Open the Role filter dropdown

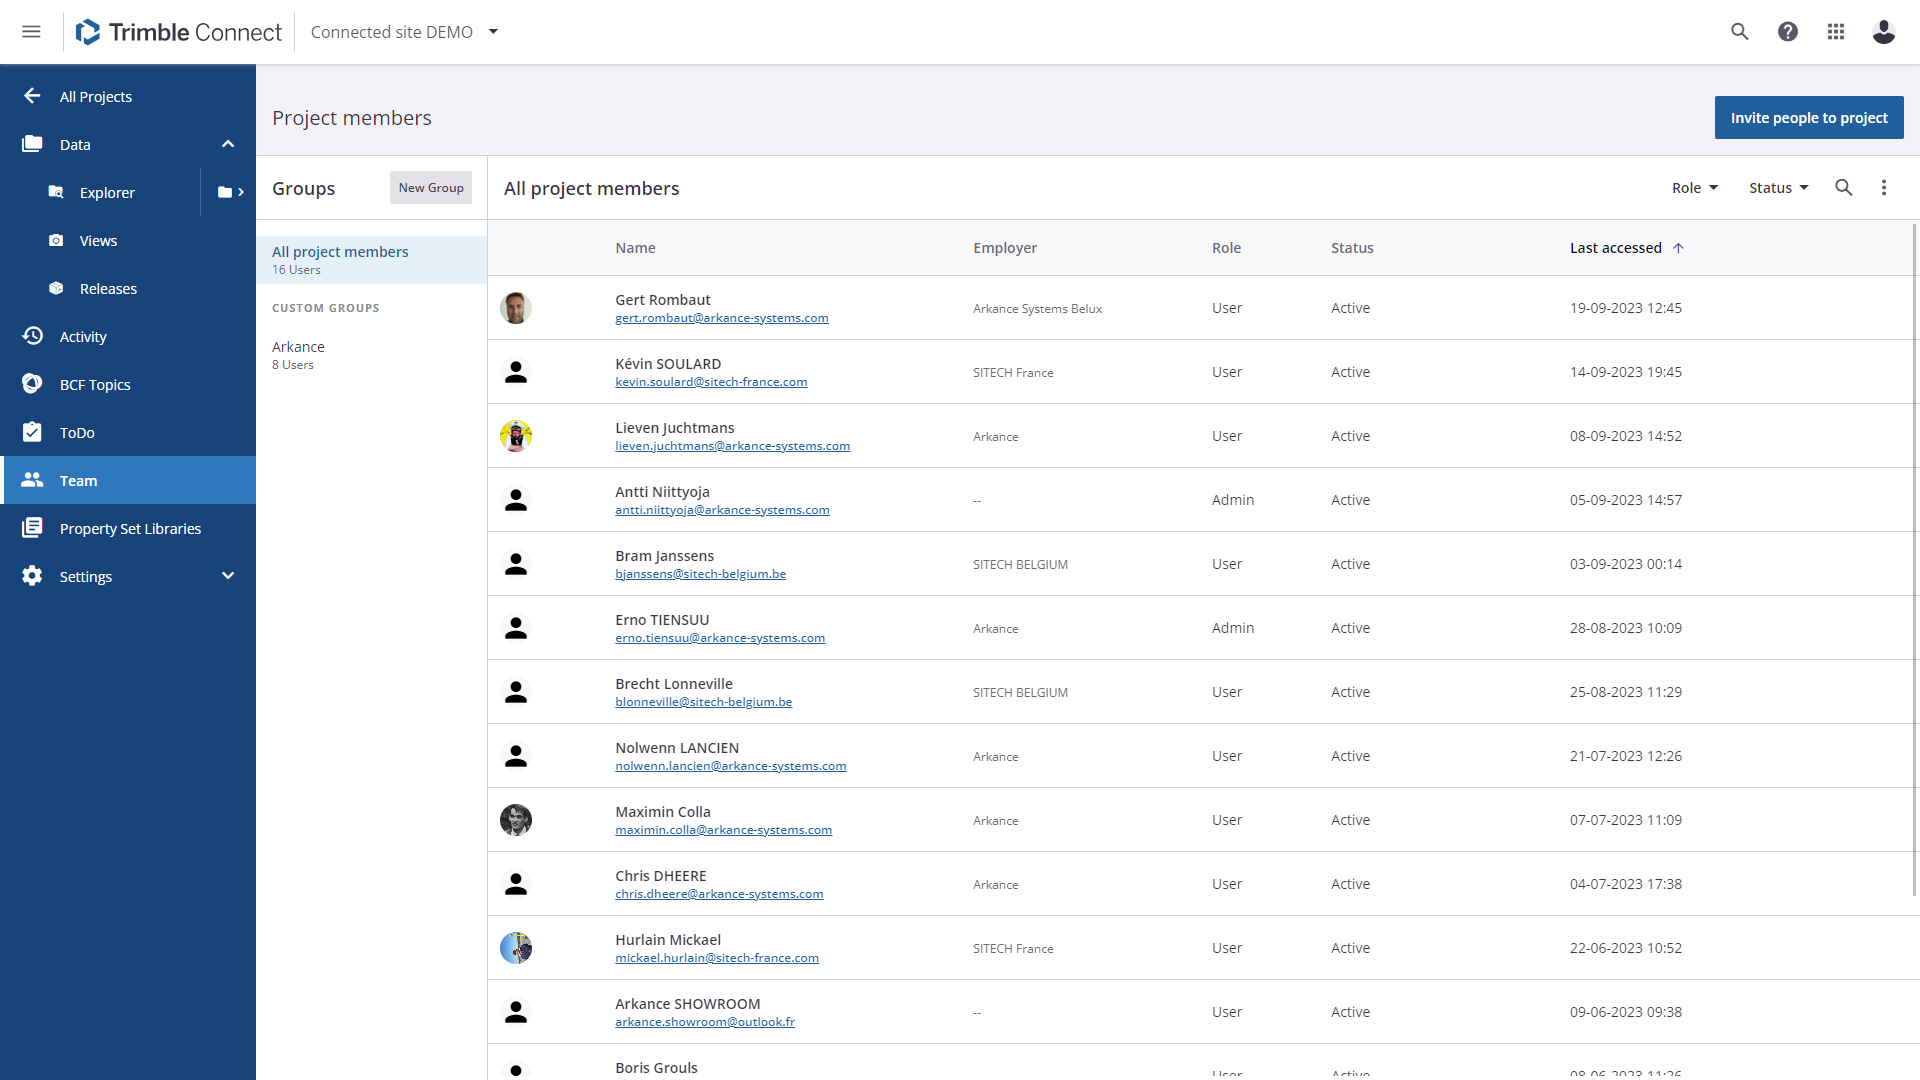point(1695,188)
